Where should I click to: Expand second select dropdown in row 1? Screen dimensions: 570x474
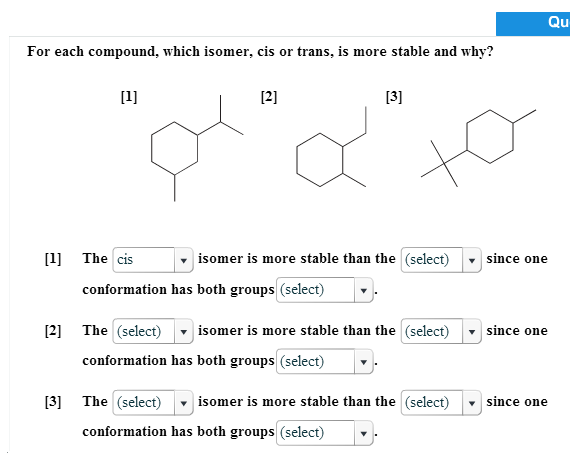point(441,260)
